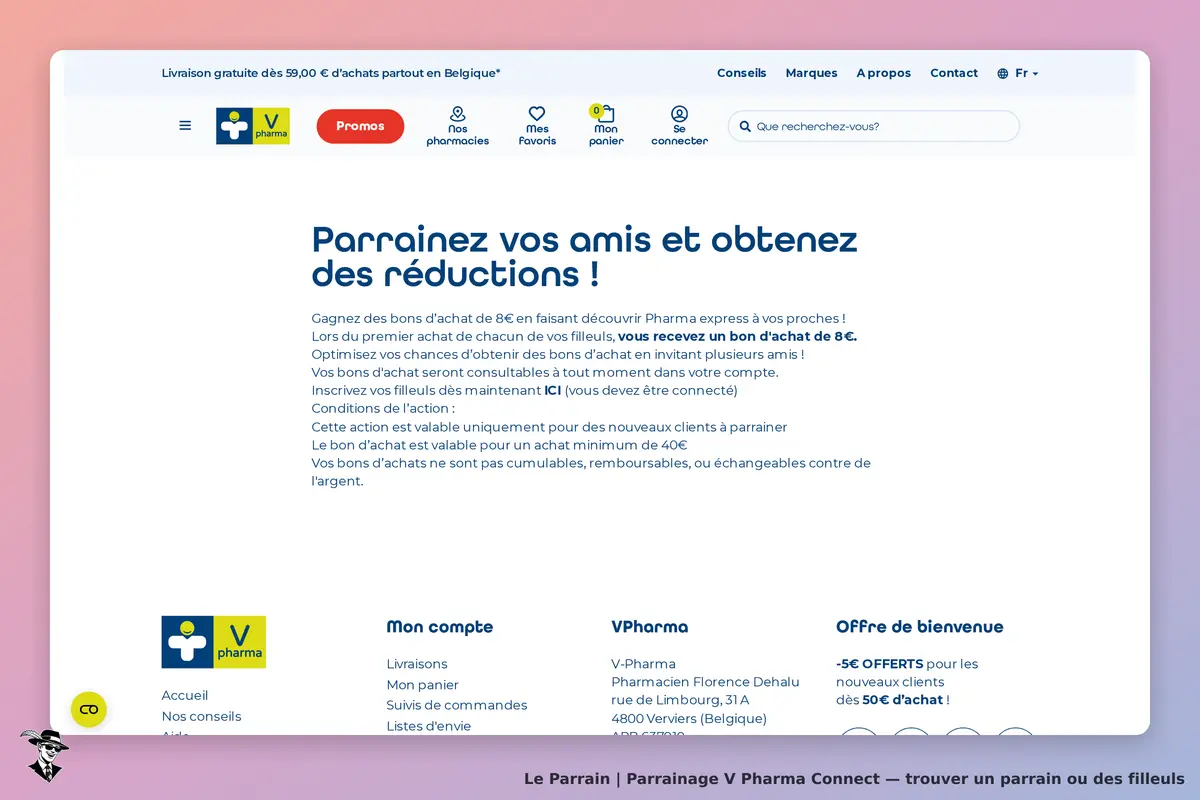
Task: Click the Mon compte footer heading
Action: [440, 627]
